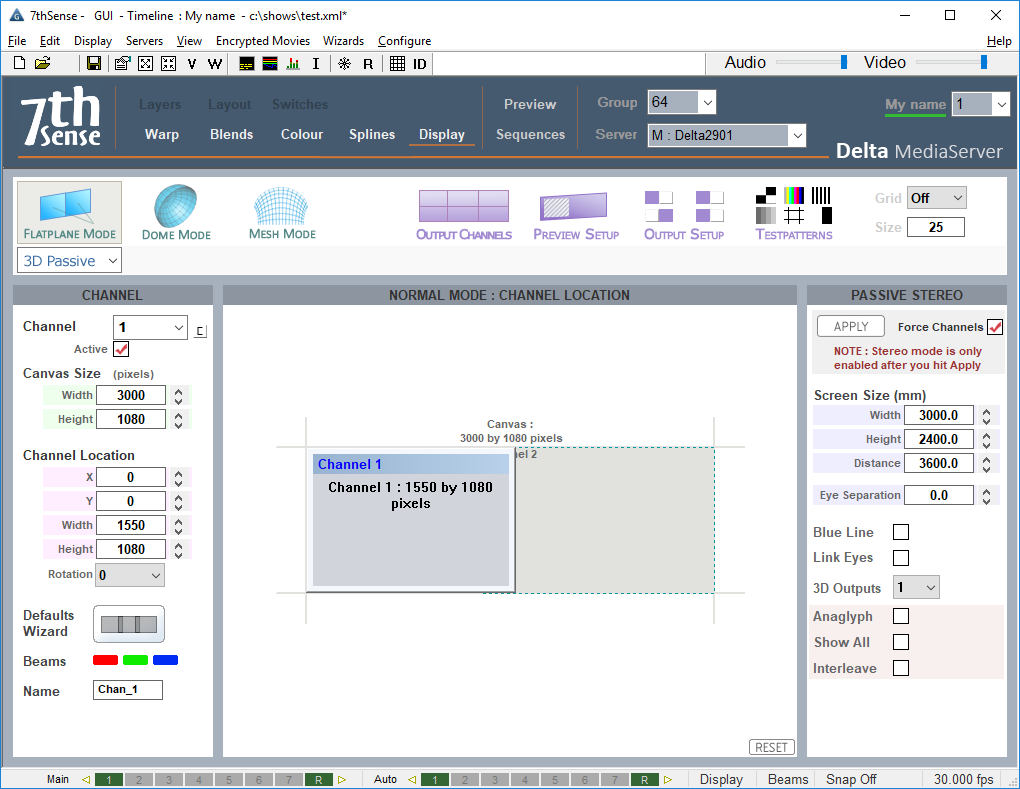Open the Rotation dropdown
This screenshot has width=1020, height=789.
[x=130, y=575]
